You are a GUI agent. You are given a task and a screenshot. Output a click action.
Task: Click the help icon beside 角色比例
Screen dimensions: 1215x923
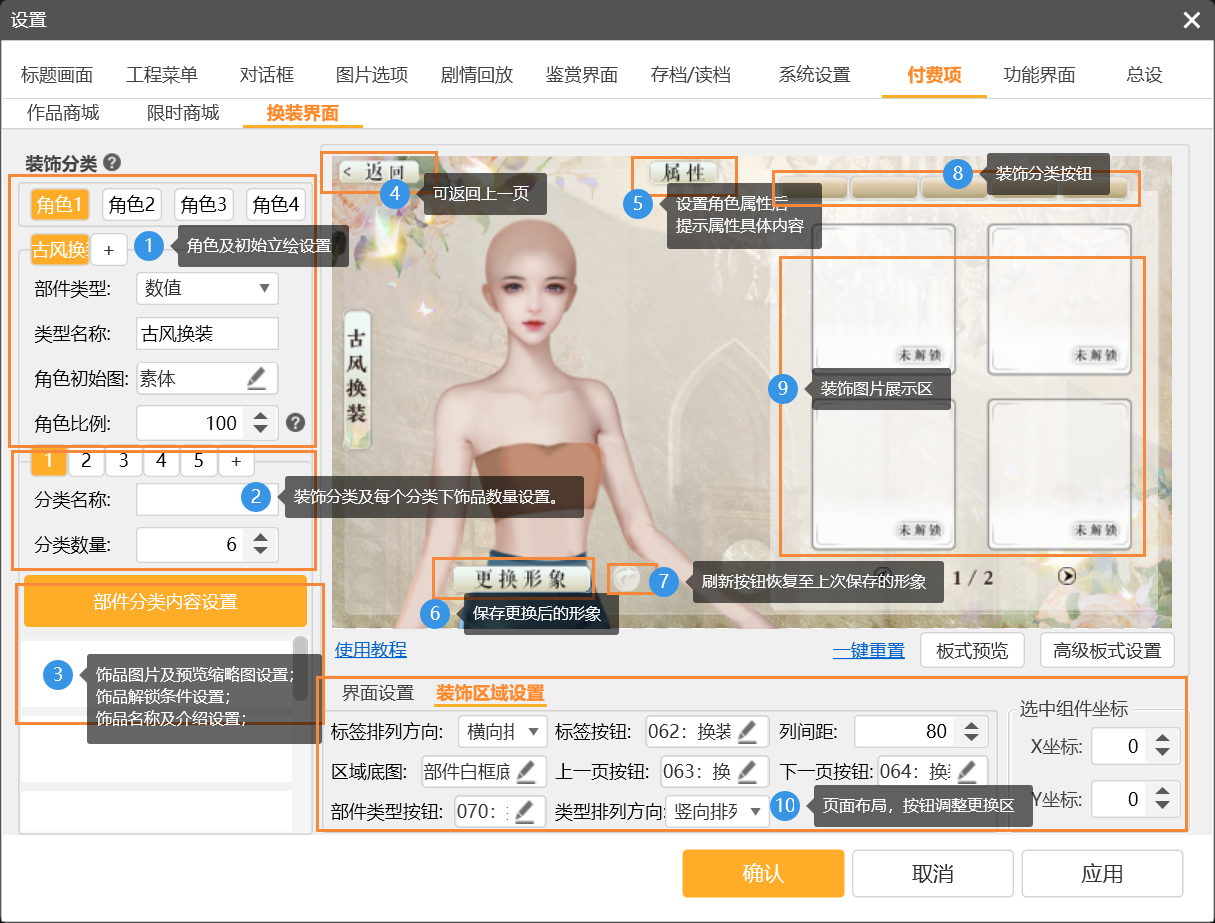point(295,423)
